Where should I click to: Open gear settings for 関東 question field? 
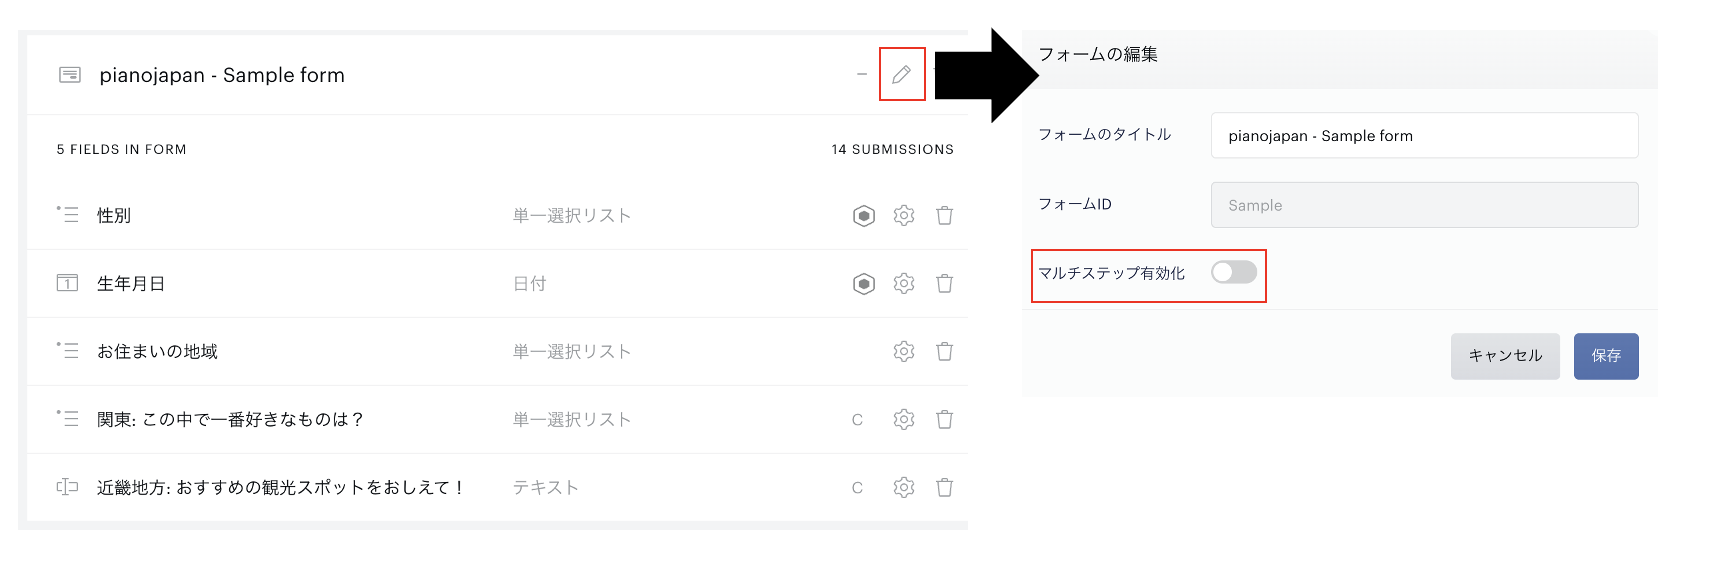(904, 420)
